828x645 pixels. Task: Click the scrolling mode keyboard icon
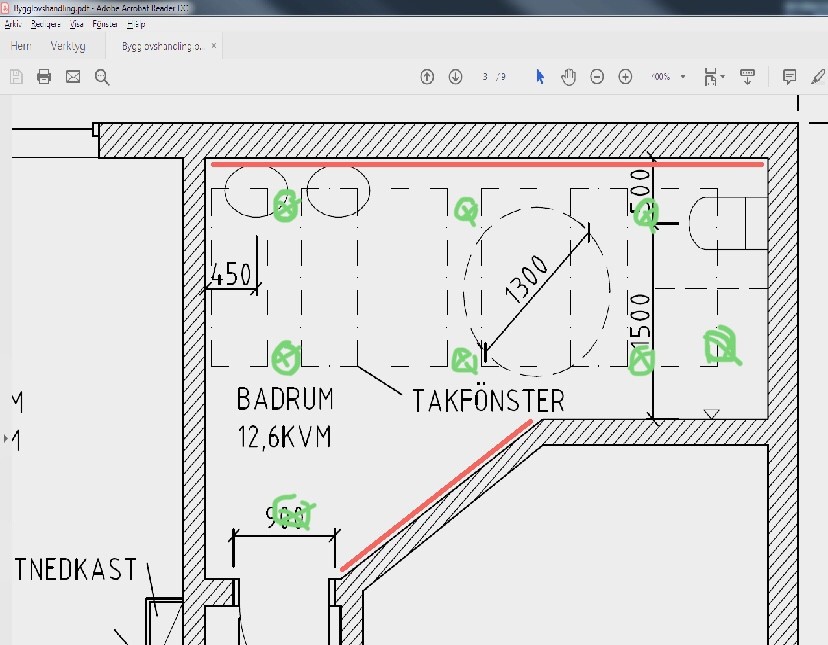[x=747, y=77]
